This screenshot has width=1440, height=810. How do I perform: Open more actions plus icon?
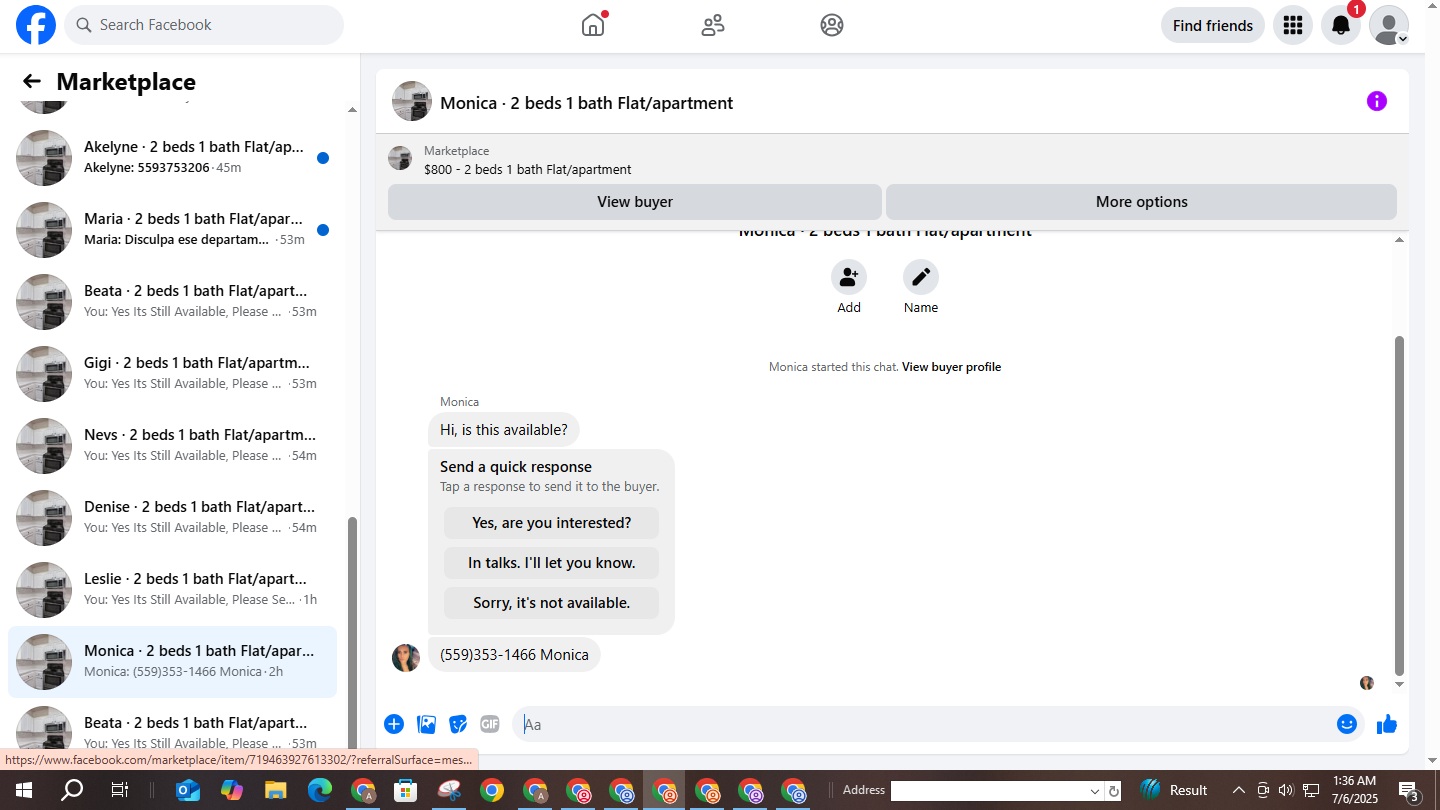coord(394,724)
